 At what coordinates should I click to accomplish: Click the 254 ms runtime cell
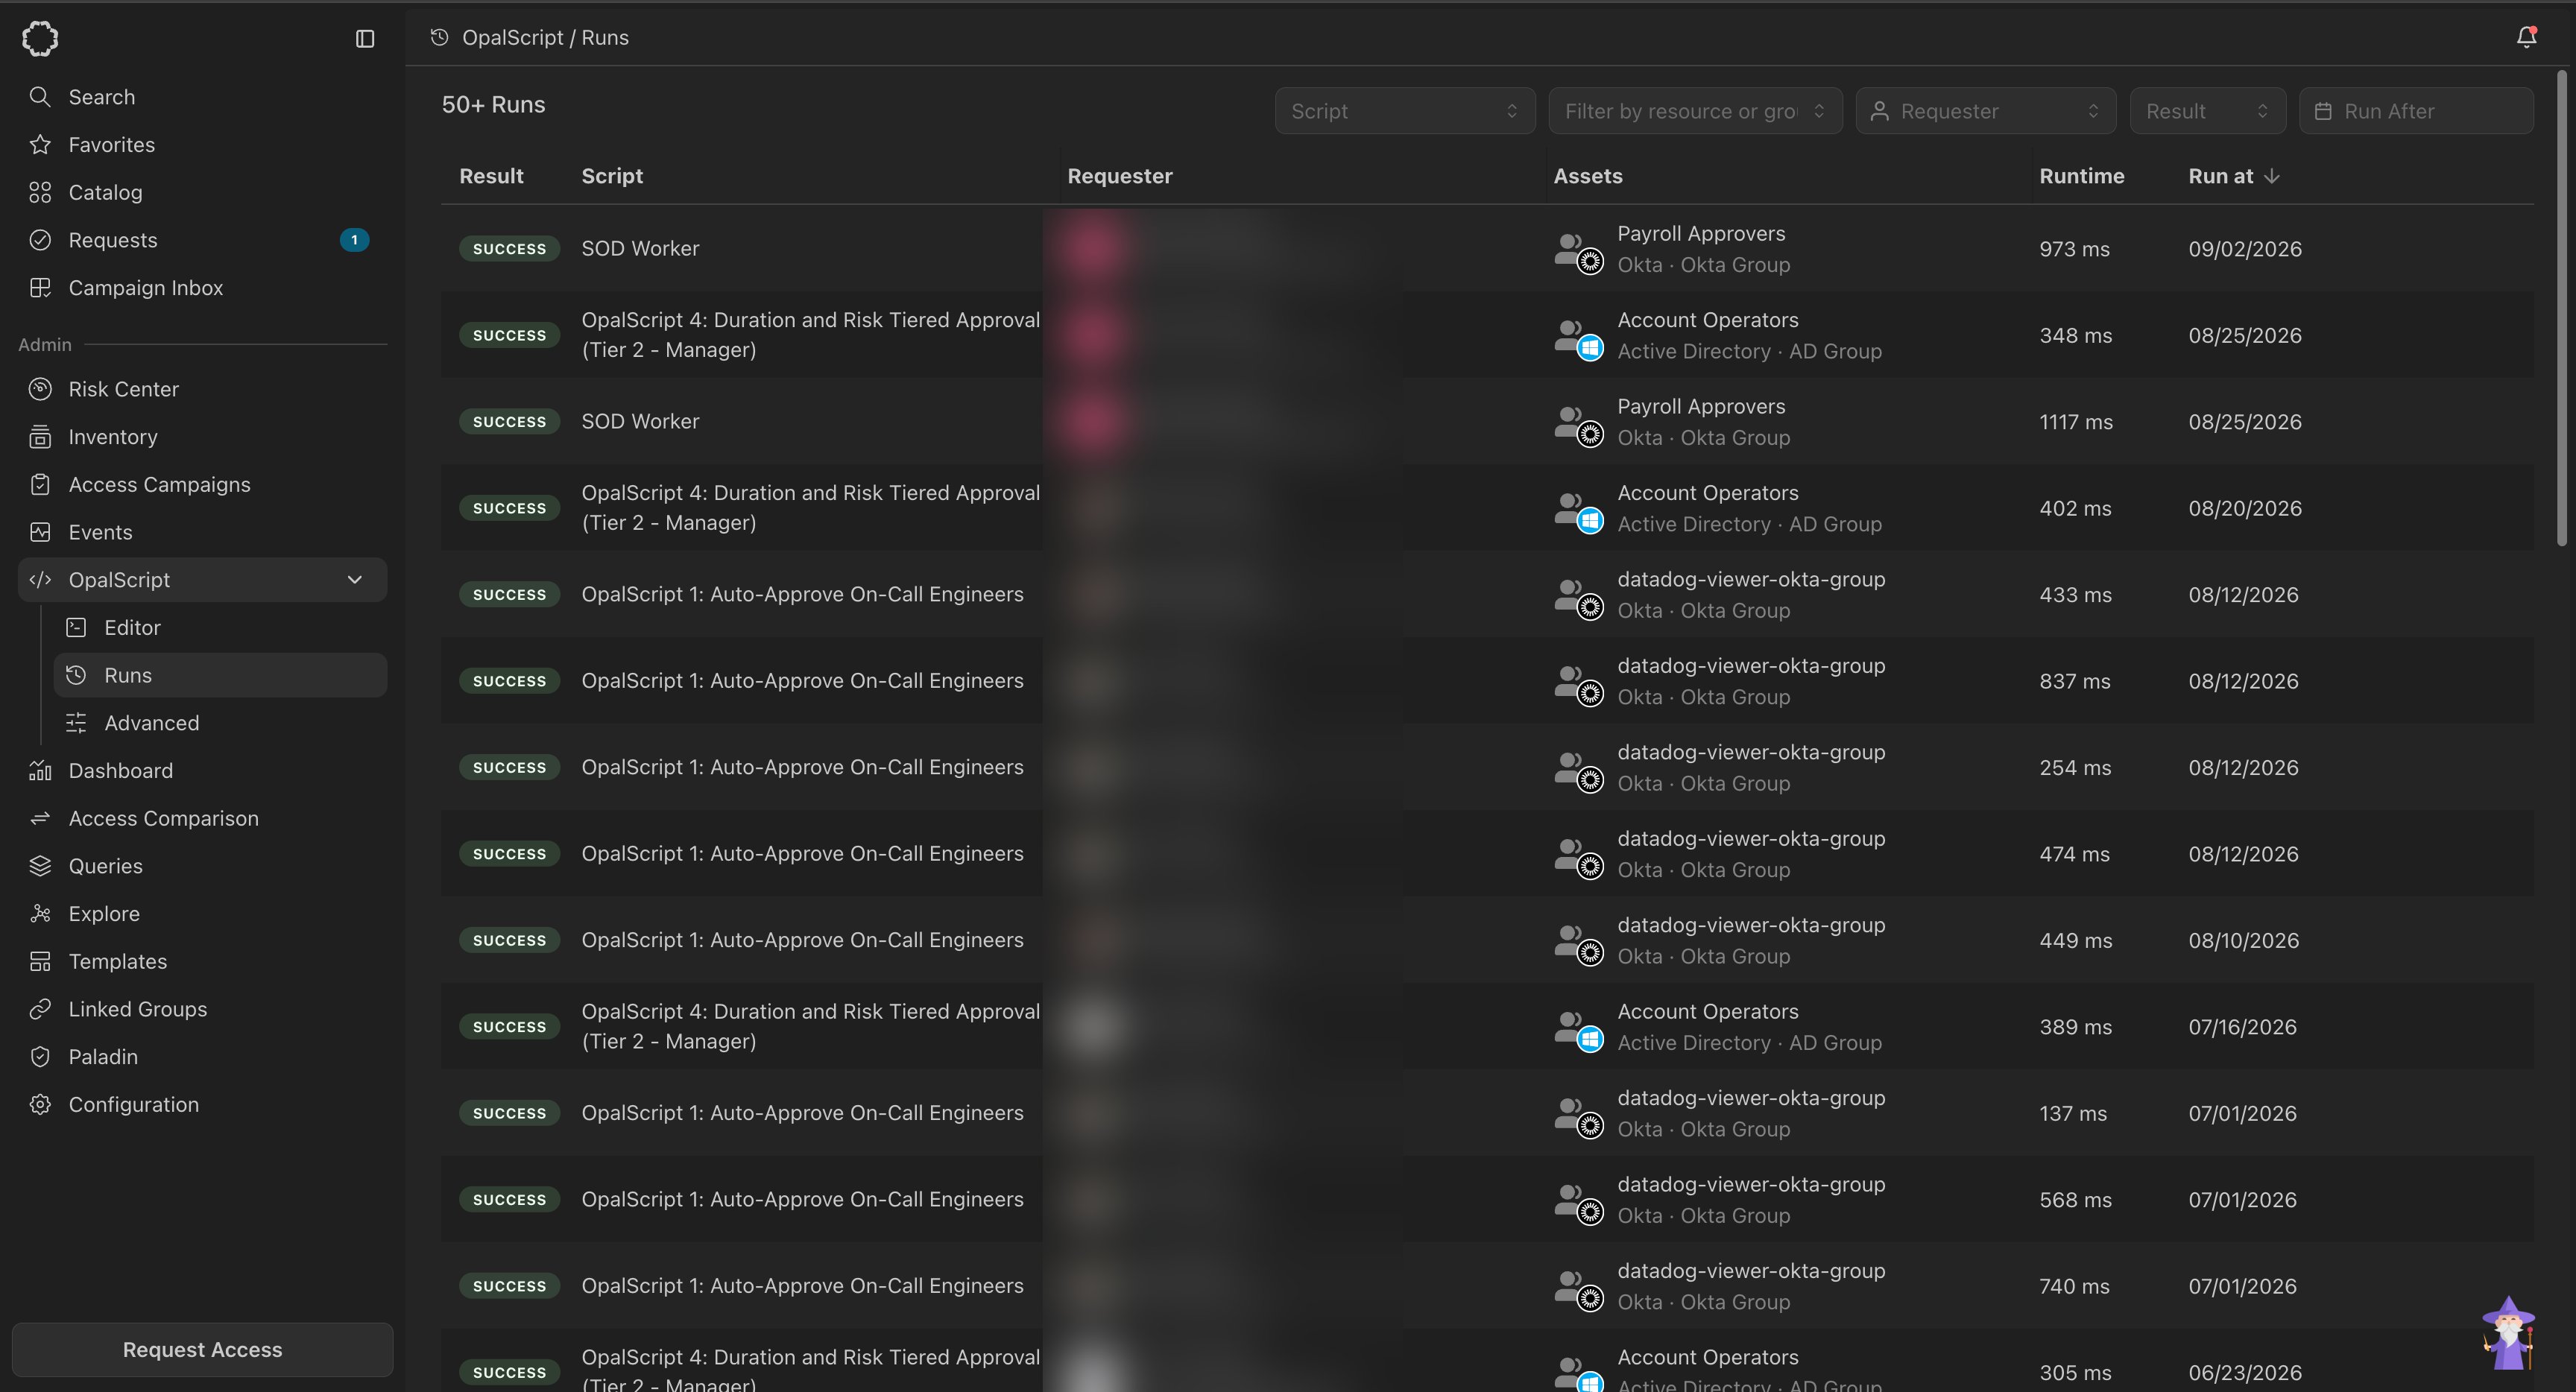click(2075, 767)
